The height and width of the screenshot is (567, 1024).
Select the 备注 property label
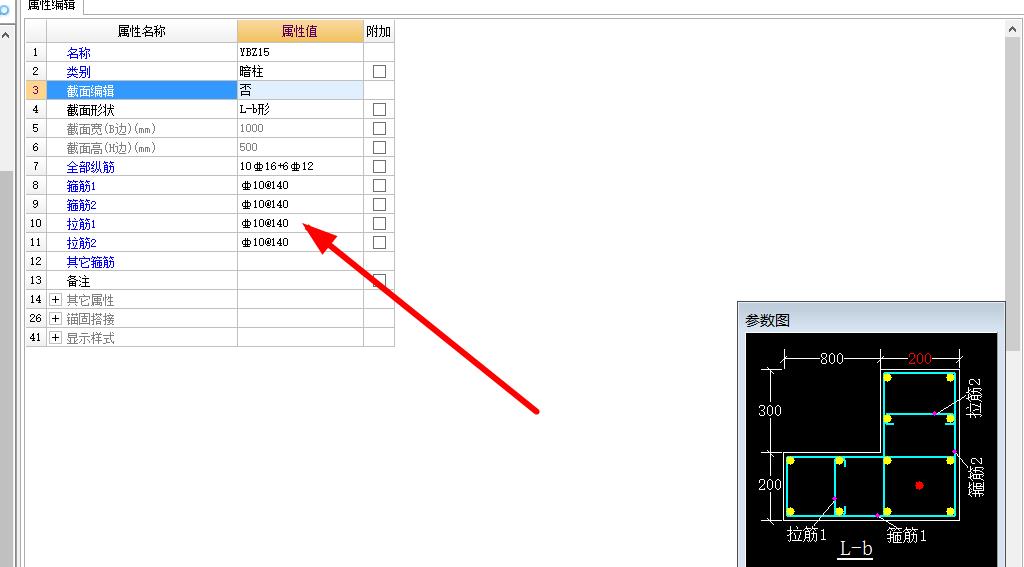tap(78, 280)
